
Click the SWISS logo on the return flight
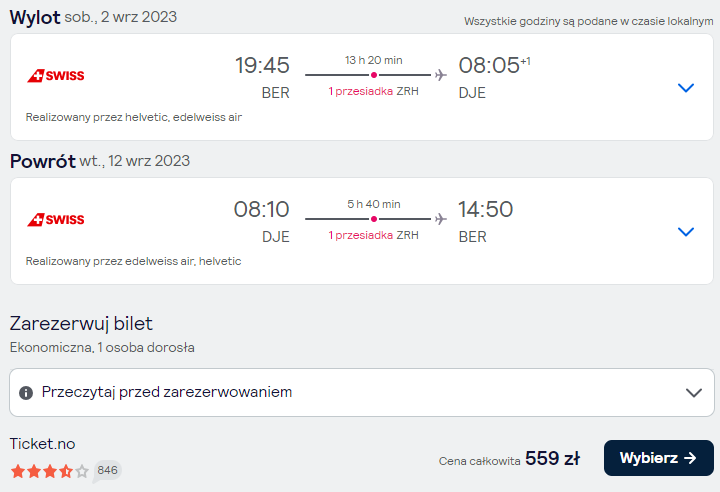tap(56, 219)
